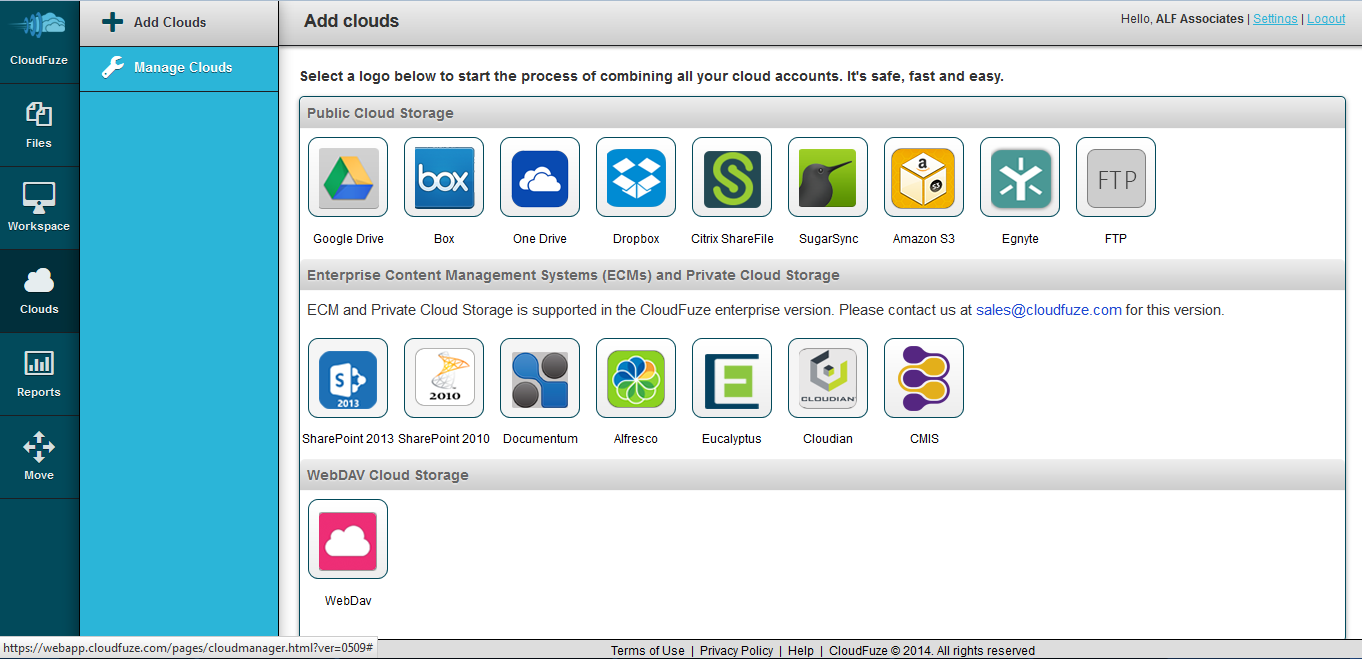The height and width of the screenshot is (659, 1362).
Task: Open the Move section
Action: pyautogui.click(x=39, y=457)
